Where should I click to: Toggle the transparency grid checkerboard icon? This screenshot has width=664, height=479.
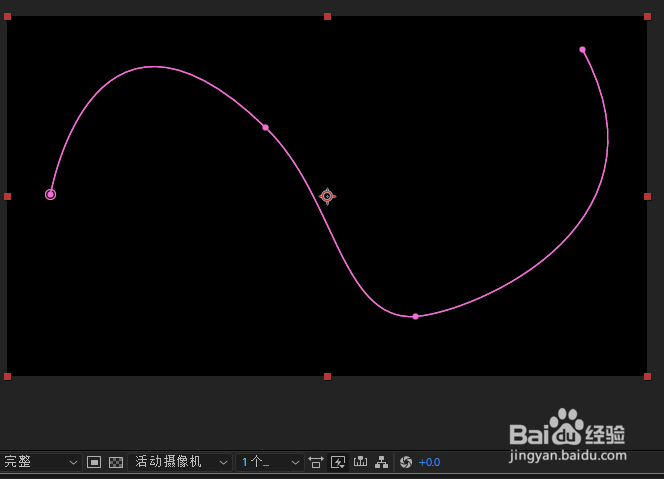point(116,462)
